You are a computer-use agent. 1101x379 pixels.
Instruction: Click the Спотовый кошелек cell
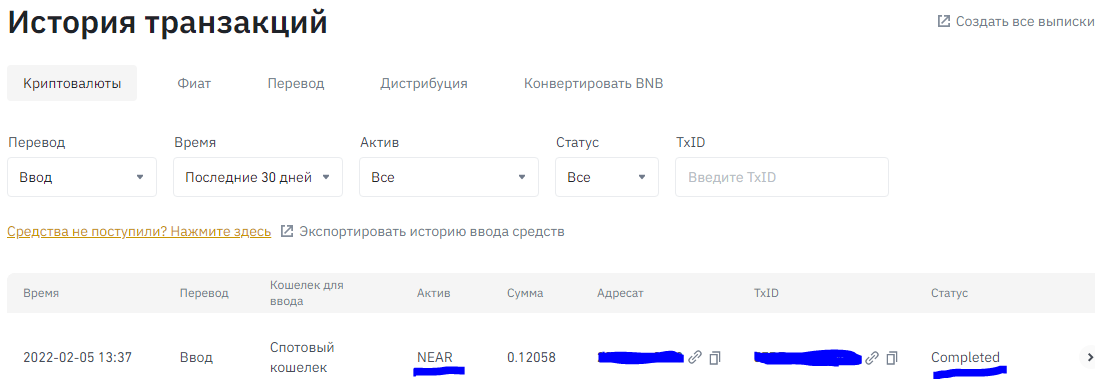tap(302, 357)
